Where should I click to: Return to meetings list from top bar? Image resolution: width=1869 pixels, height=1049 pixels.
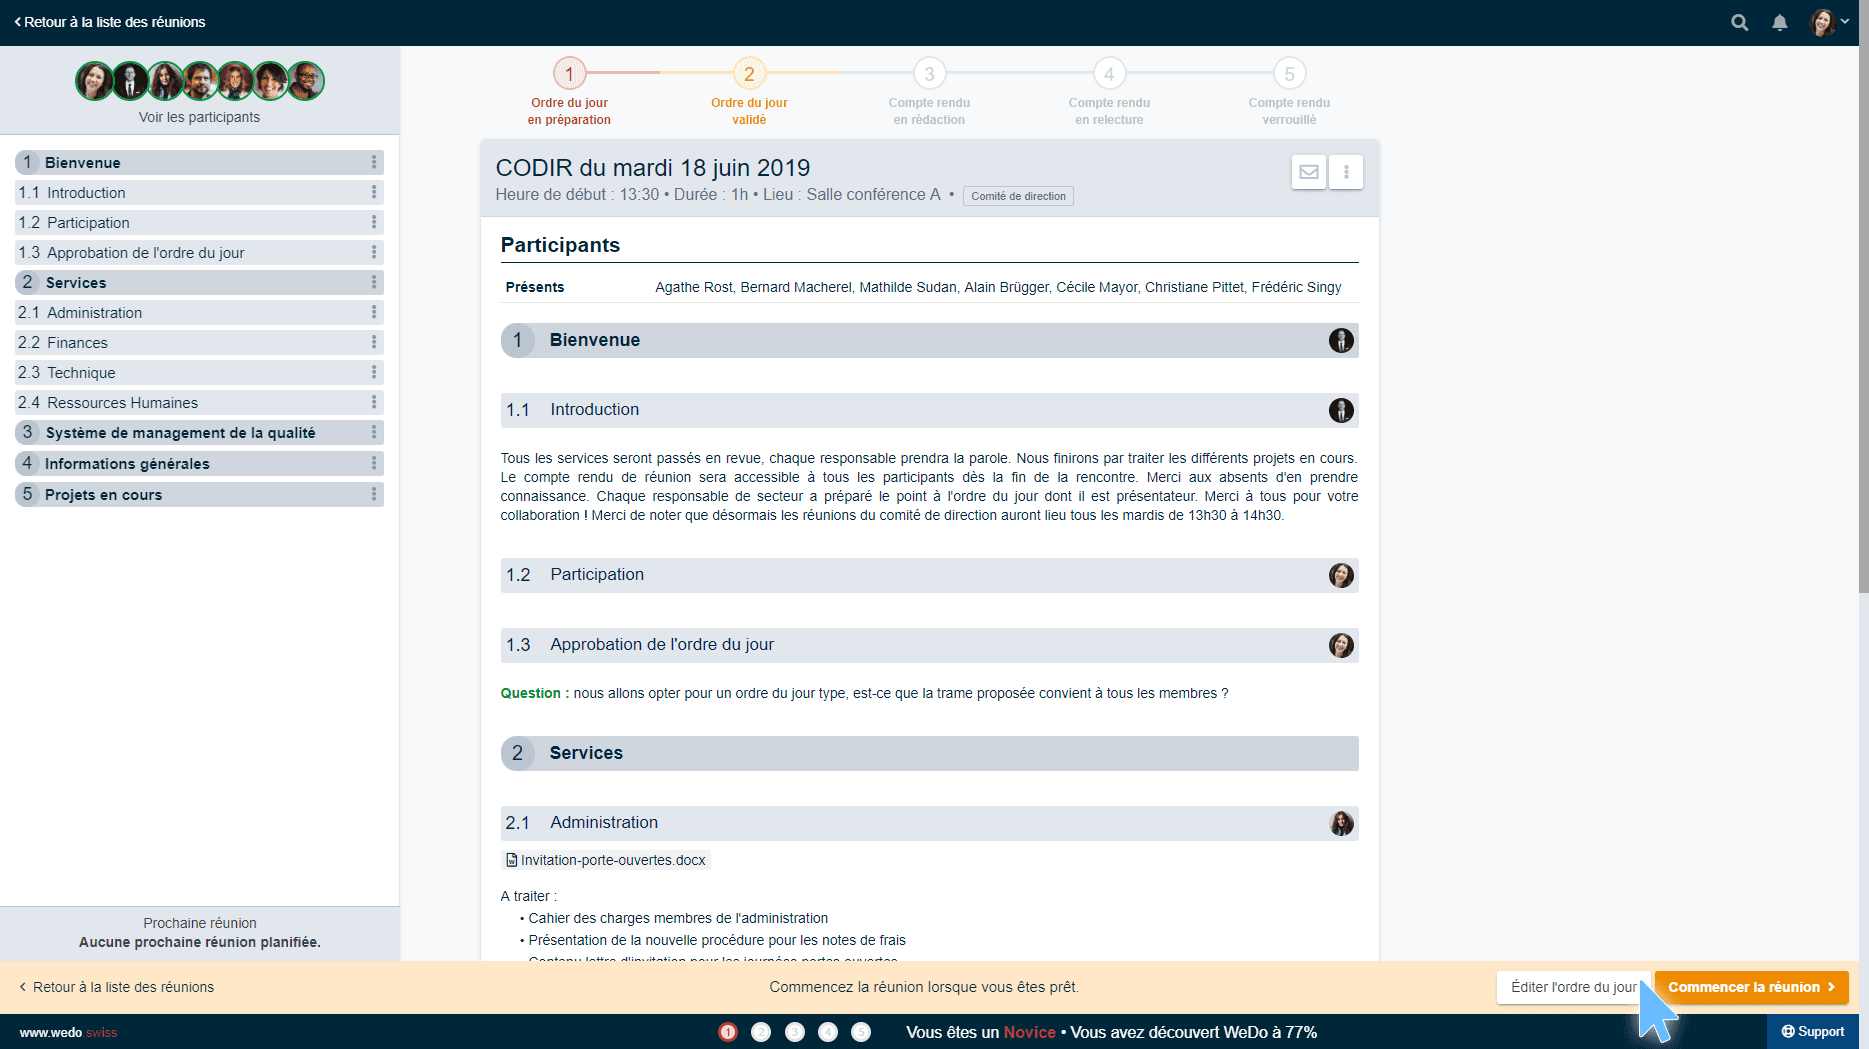click(x=110, y=22)
